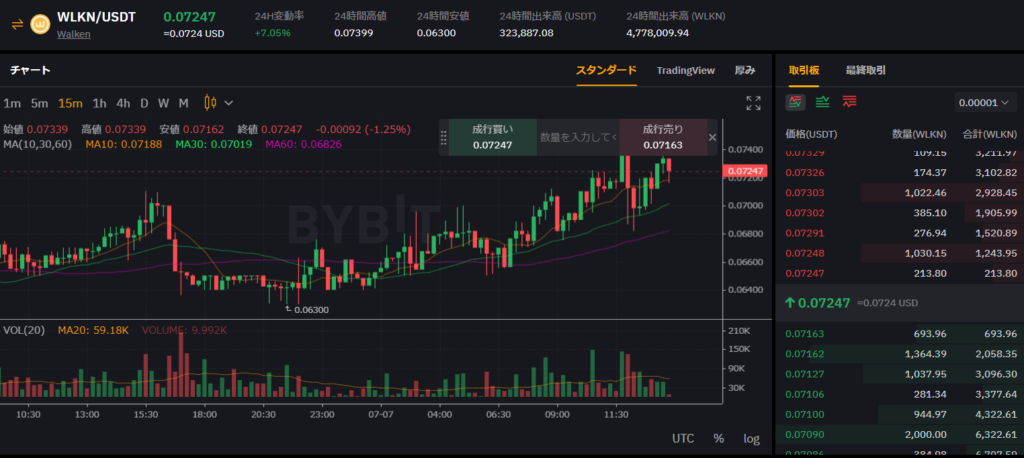Click the candlestick chart type icon
The image size is (1024, 458).
210,103
